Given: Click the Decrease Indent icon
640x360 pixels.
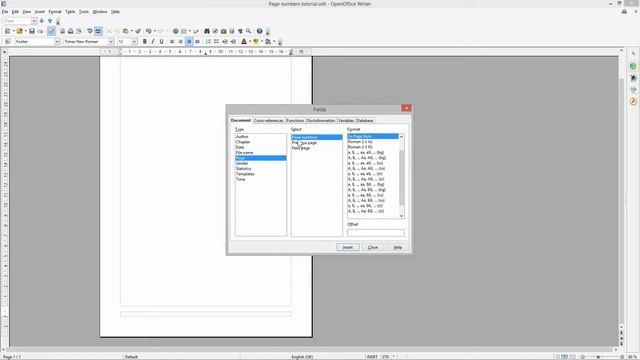Looking at the screenshot, I should [225, 42].
